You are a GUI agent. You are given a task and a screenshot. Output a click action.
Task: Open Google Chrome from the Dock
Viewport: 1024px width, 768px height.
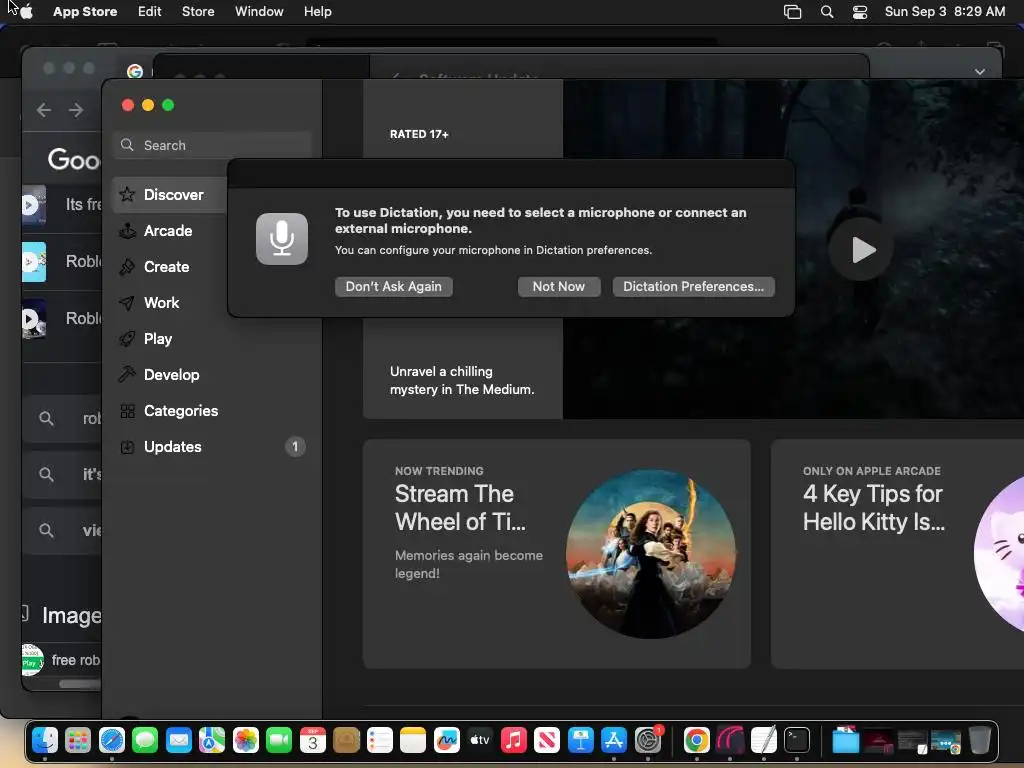coord(697,741)
